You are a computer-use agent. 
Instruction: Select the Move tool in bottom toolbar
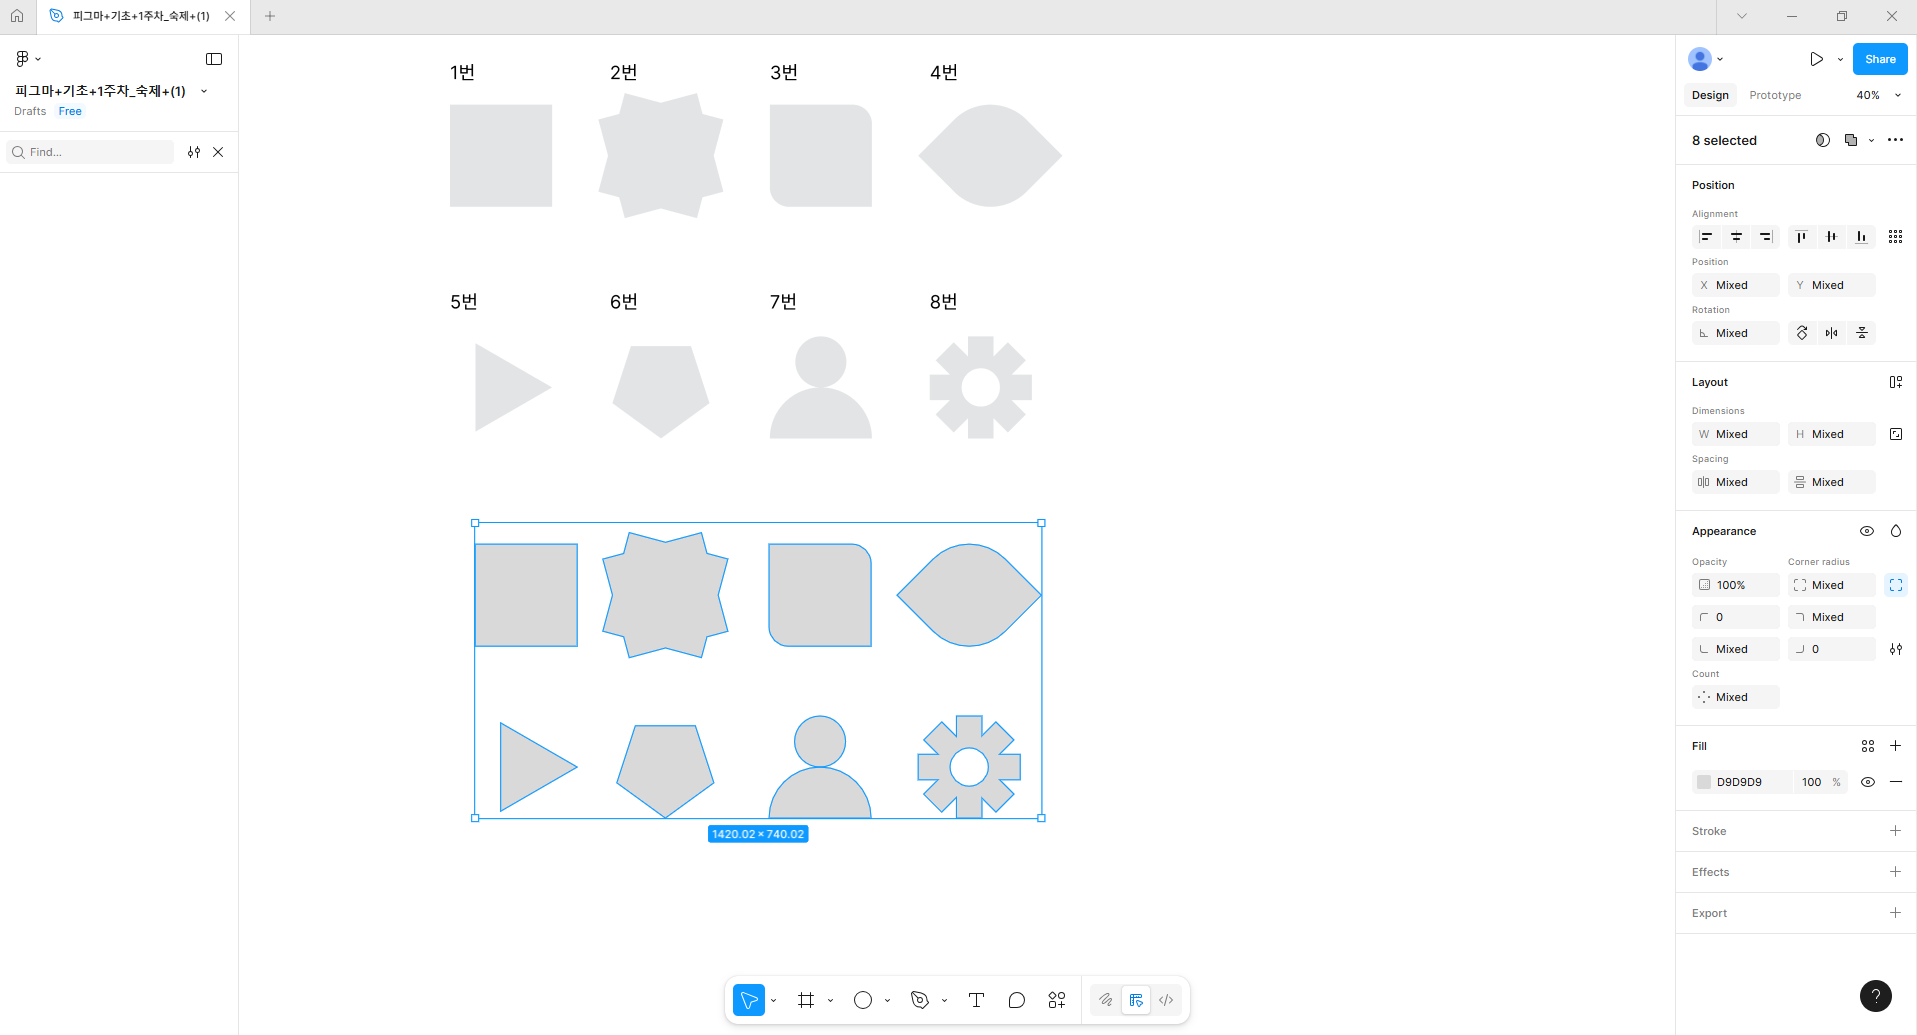click(x=749, y=1000)
